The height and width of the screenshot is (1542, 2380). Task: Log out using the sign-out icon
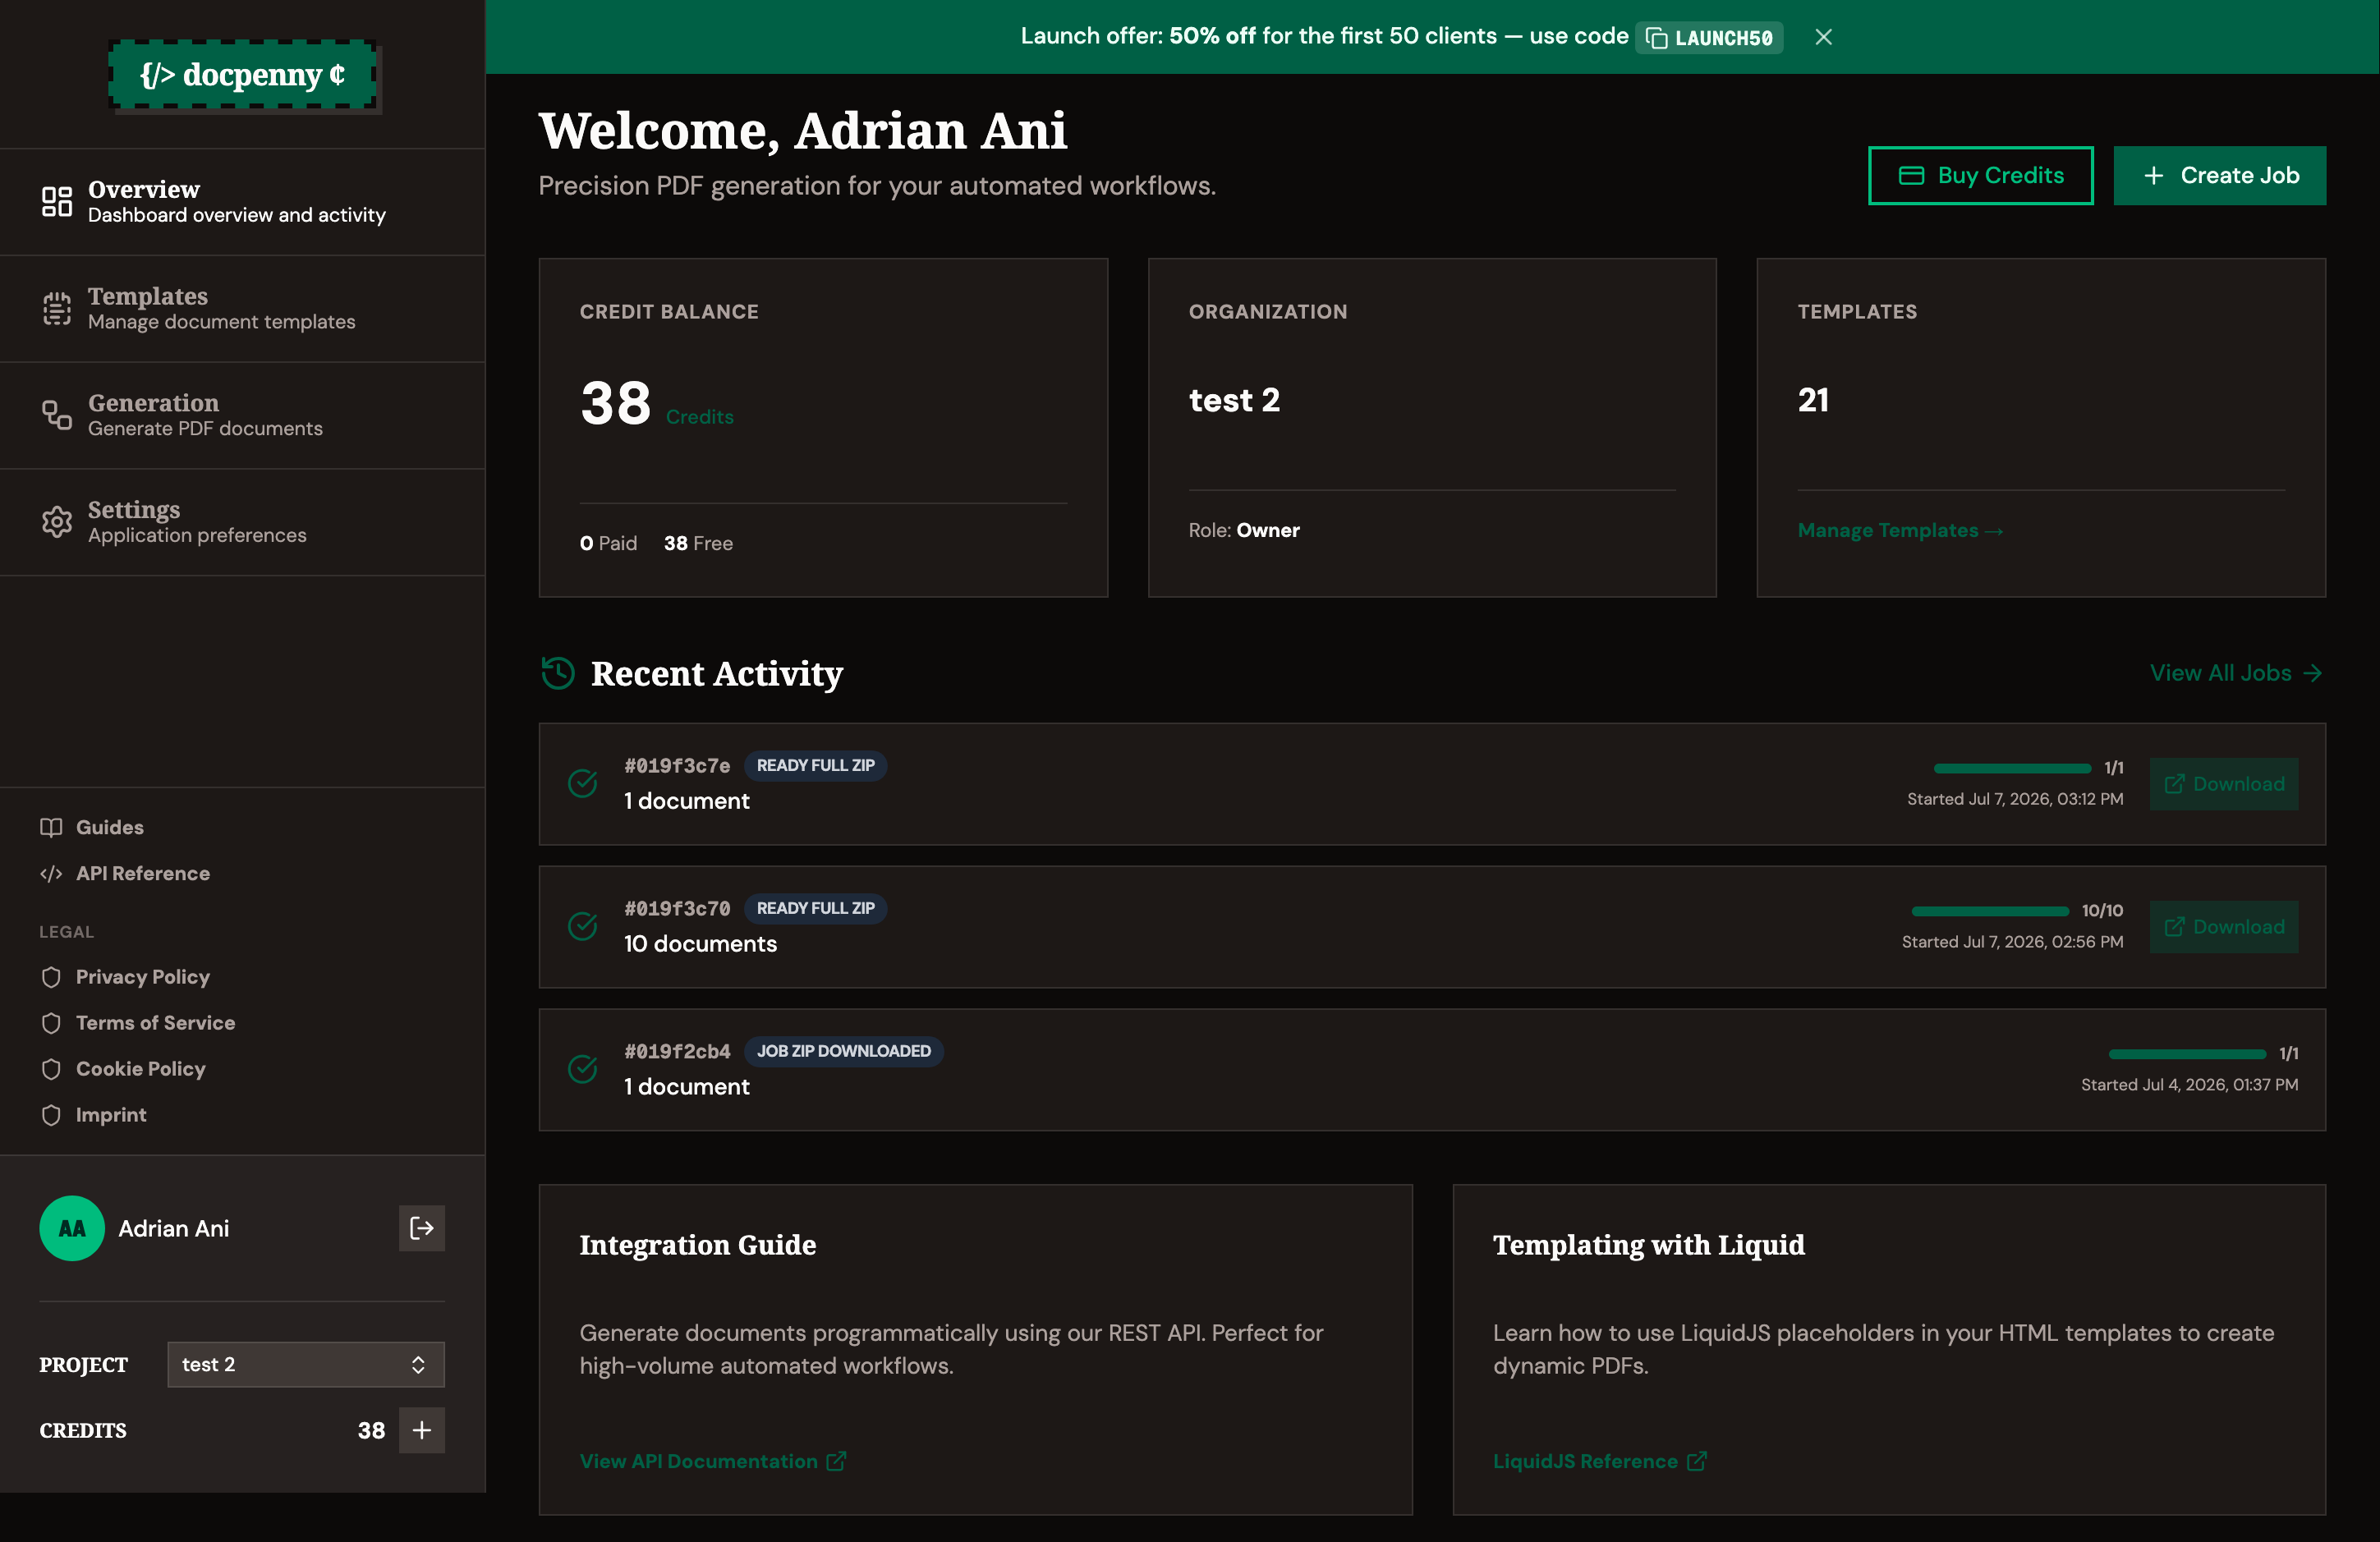point(422,1228)
